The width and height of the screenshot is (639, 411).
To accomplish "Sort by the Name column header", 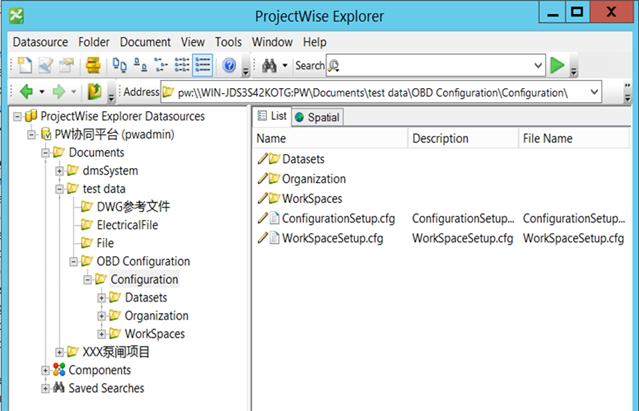I will pos(330,138).
